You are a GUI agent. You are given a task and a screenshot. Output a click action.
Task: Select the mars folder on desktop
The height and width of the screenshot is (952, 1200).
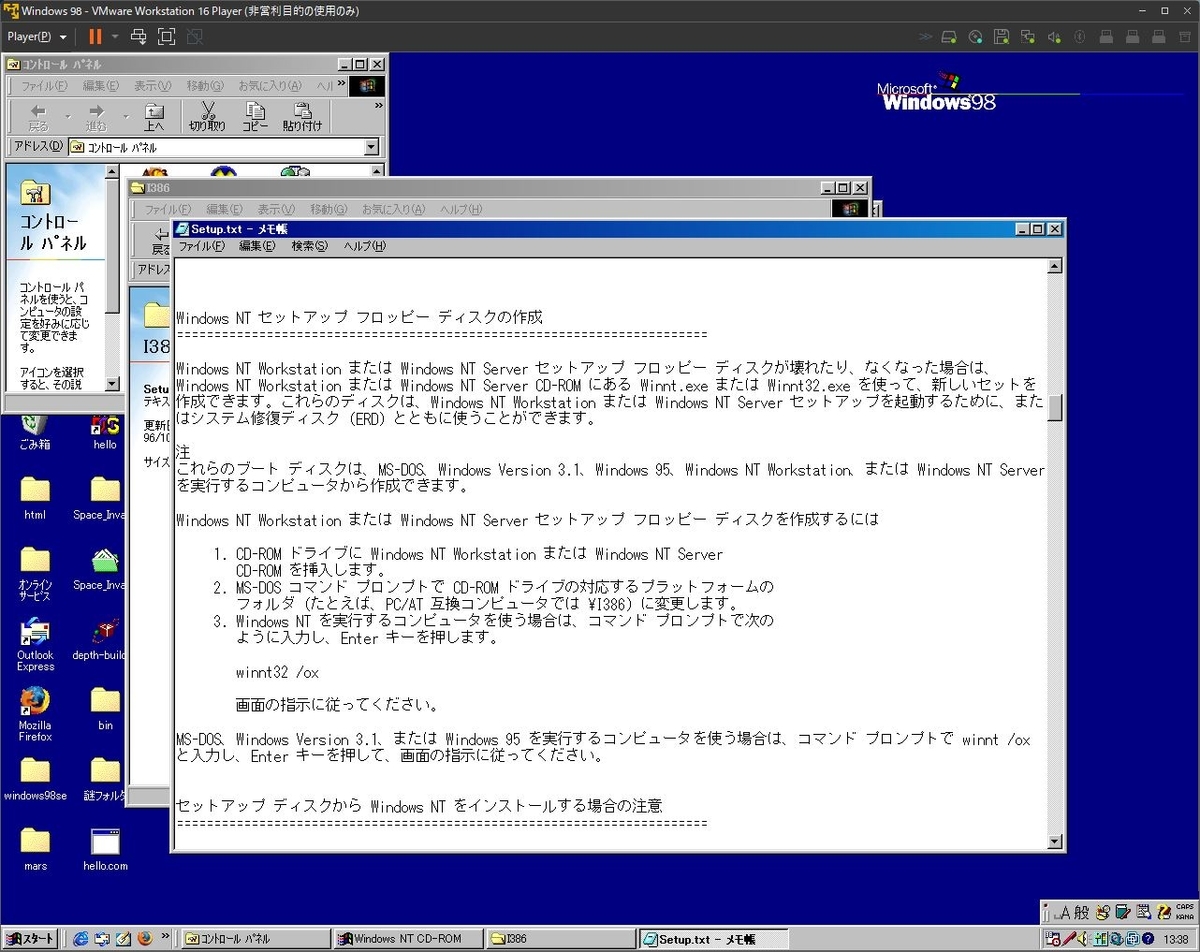34,849
